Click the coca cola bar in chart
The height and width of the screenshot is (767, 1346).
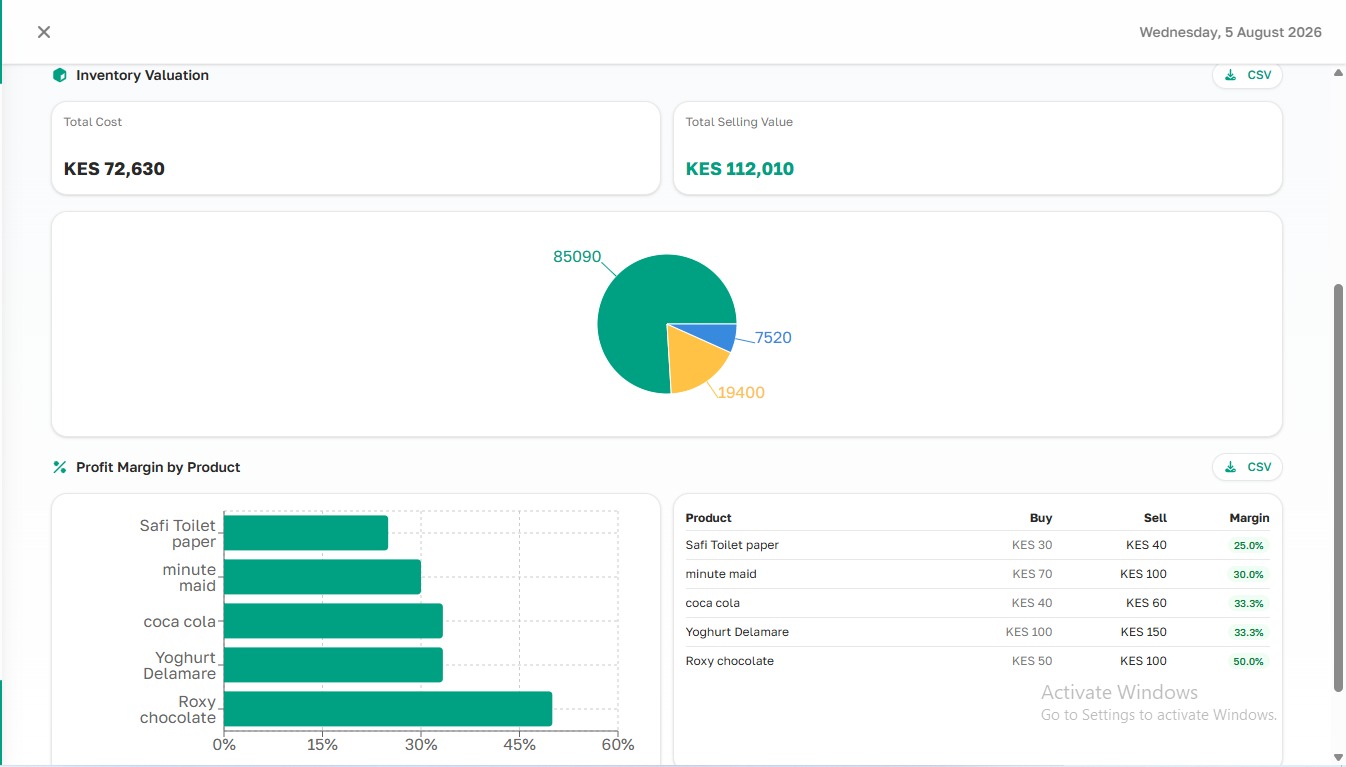tap(333, 621)
